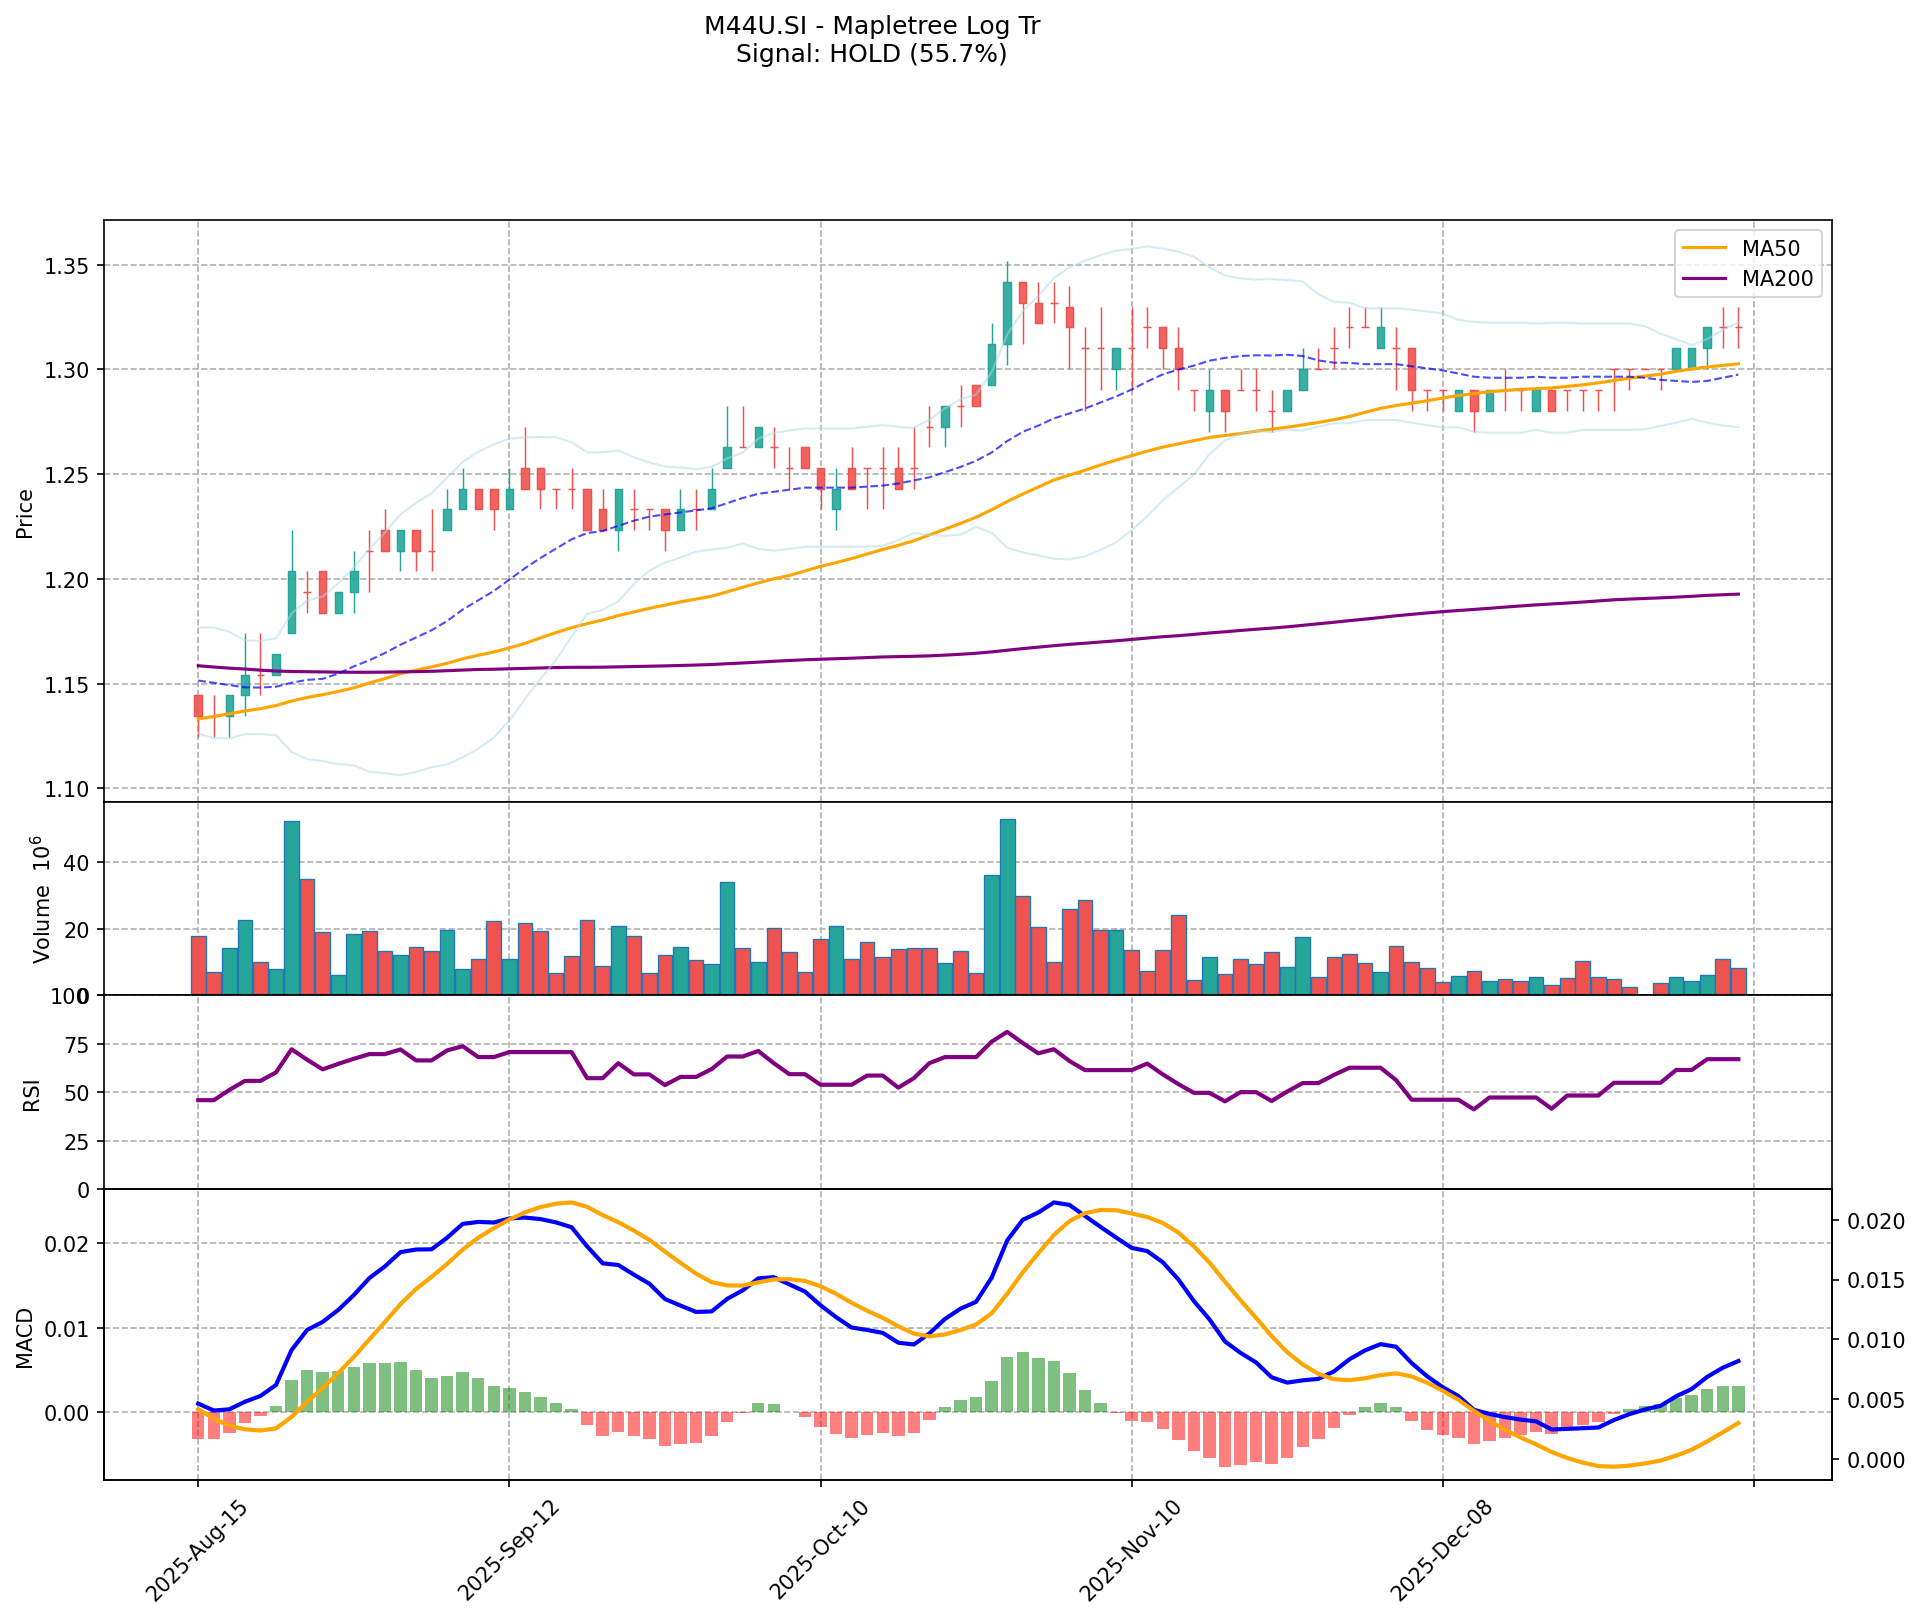Viewport: 1921px width, 1619px height.
Task: Click the tallest green volume bar in October
Action: pos(1008,906)
